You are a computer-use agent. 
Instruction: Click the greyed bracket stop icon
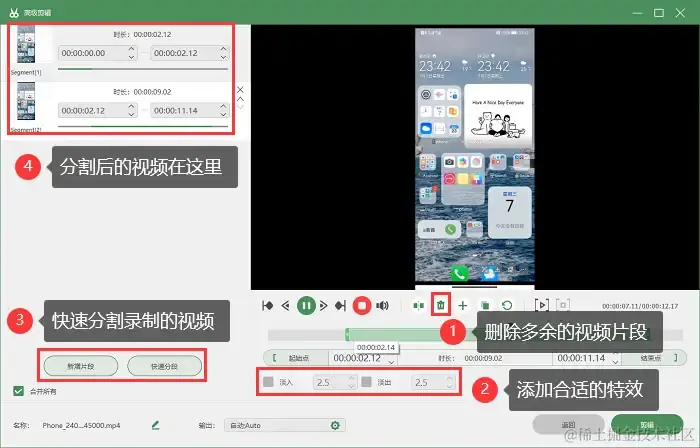pyautogui.click(x=563, y=305)
